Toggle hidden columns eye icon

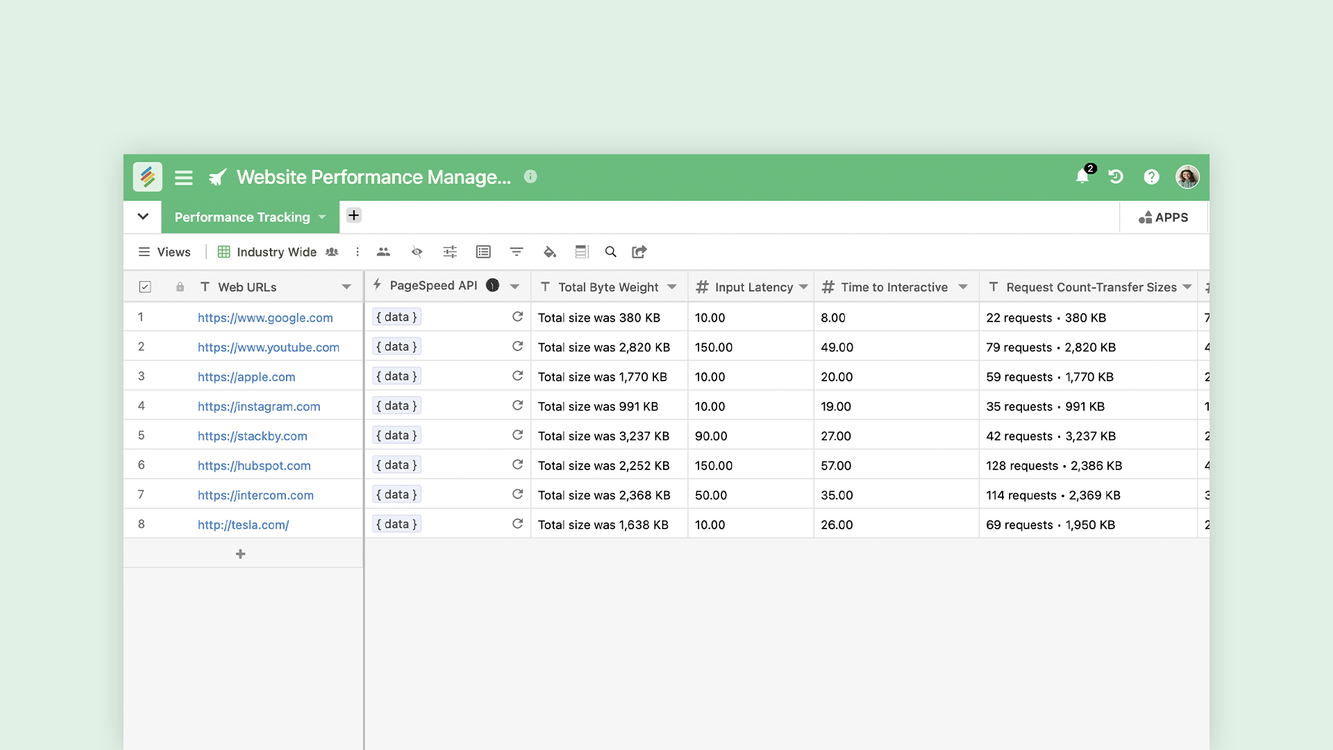pos(417,252)
